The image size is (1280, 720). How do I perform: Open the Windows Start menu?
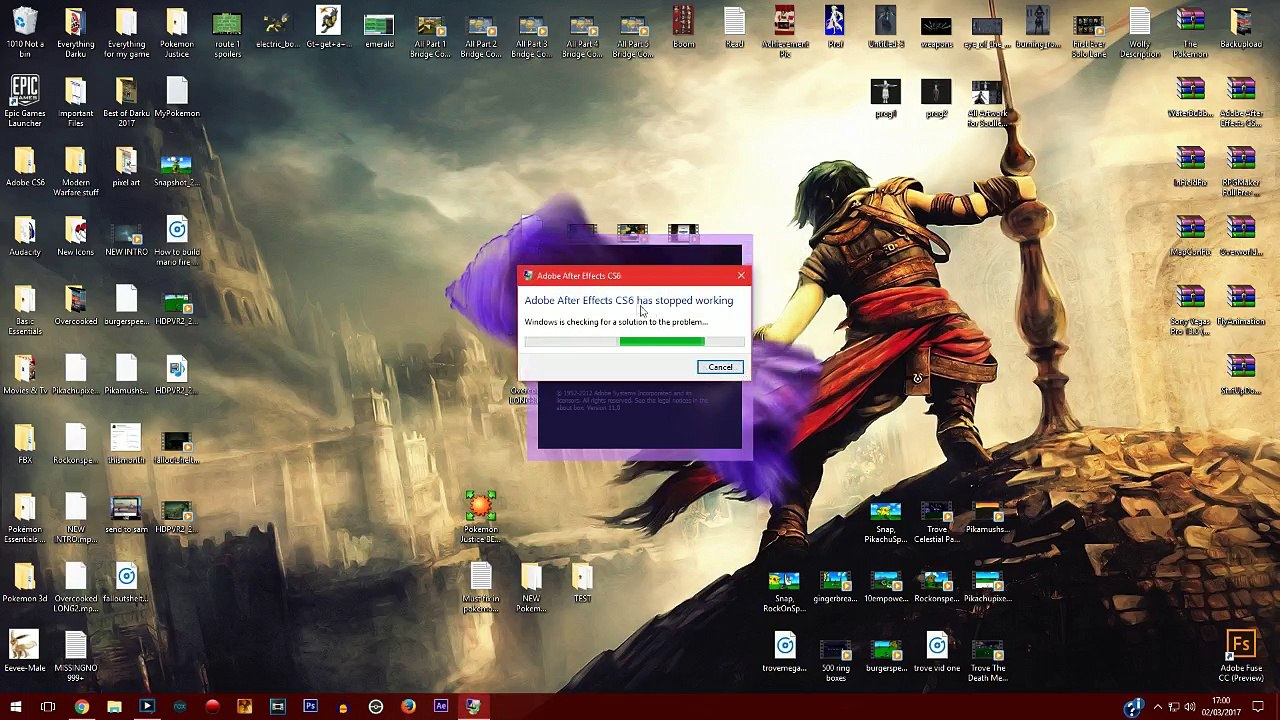click(x=15, y=707)
